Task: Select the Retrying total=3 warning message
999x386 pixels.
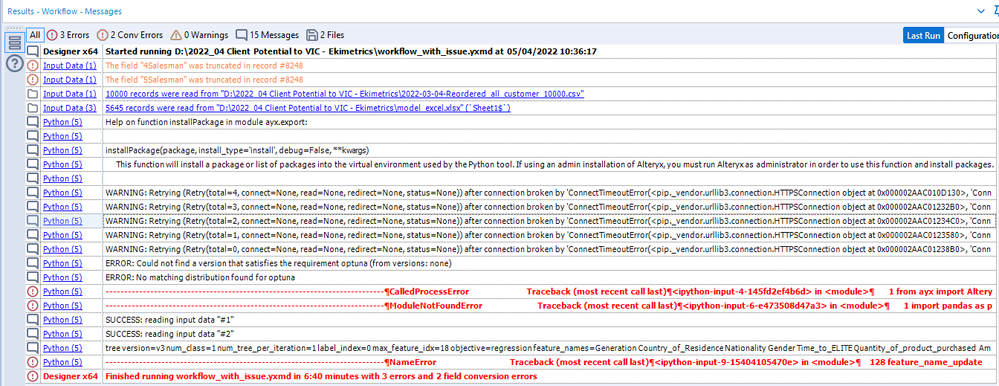Action: 549,206
